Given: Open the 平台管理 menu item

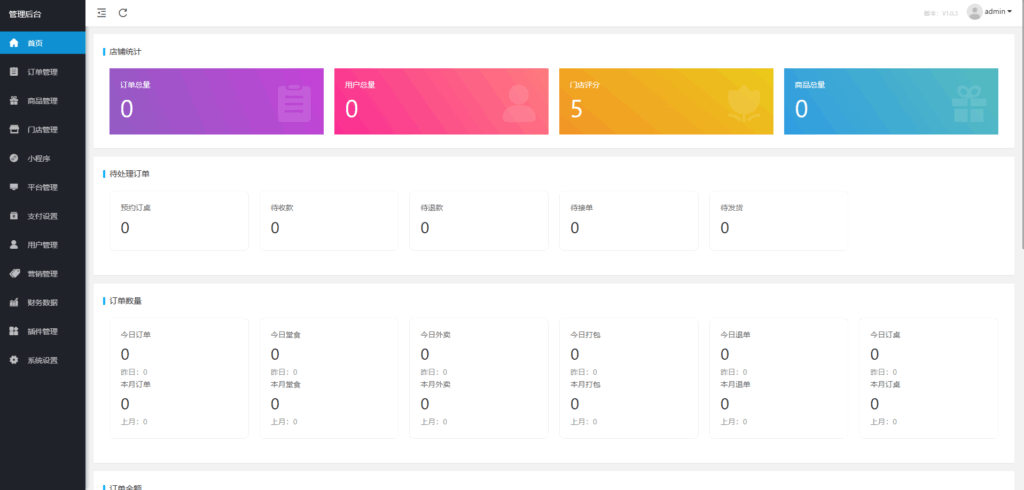Looking at the screenshot, I should click(42, 187).
